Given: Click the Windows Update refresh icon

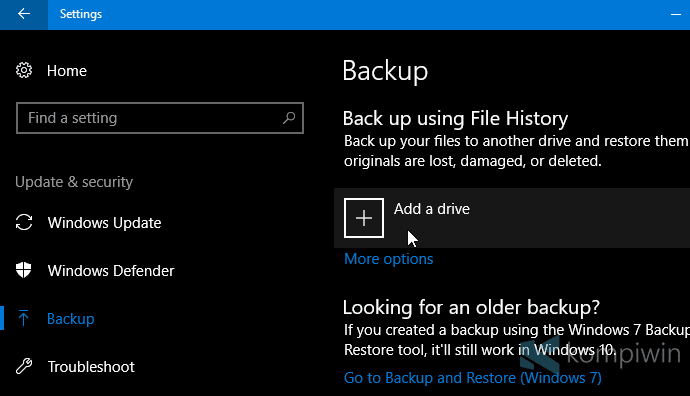Looking at the screenshot, I should 24,222.
